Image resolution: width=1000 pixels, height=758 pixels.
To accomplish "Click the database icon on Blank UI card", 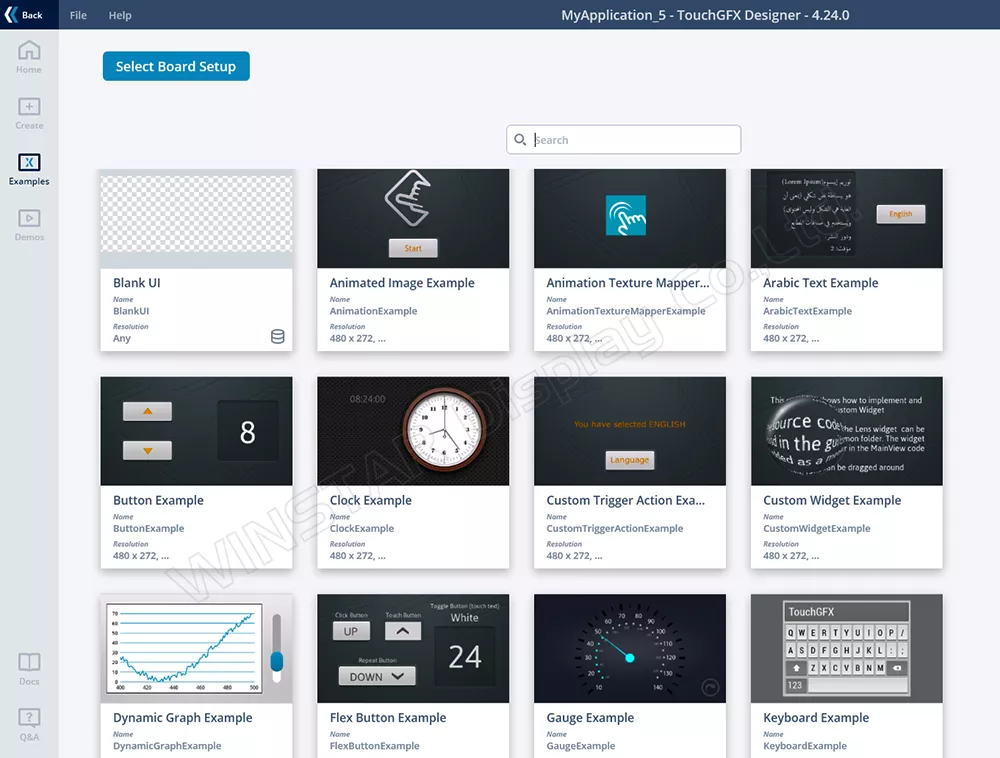I will 278,337.
